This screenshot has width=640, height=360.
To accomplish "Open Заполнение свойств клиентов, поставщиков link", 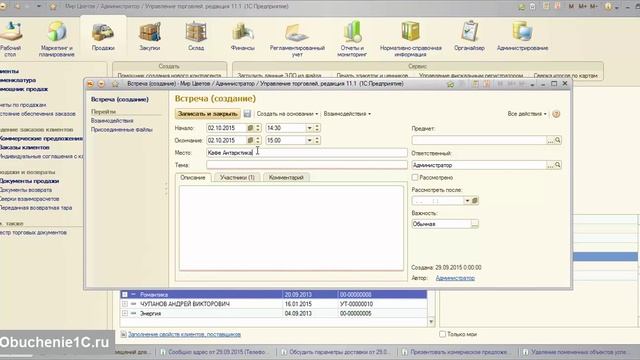I will (184, 334).
